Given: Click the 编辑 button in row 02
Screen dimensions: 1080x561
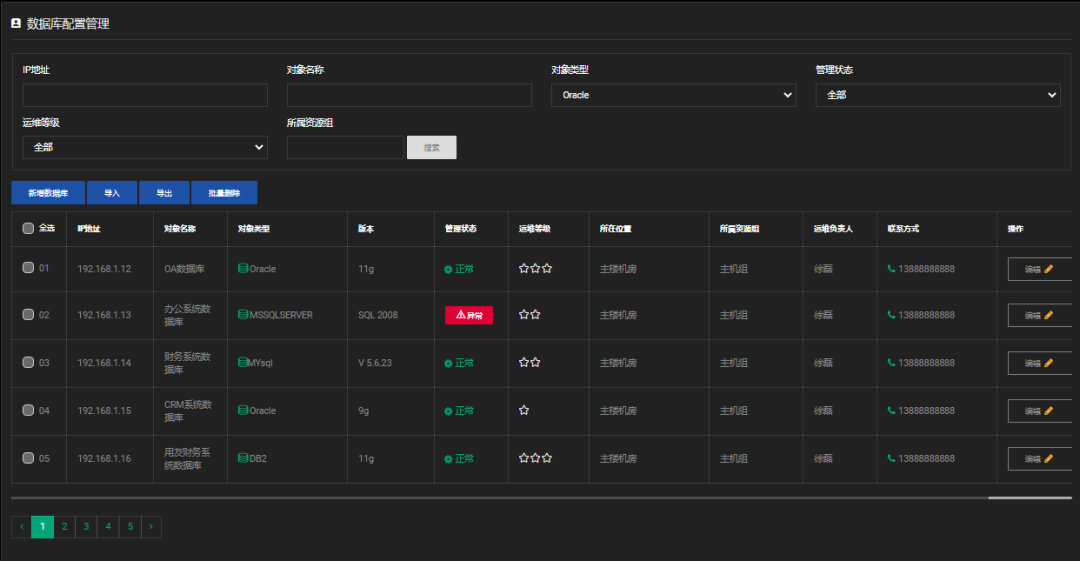Looking at the screenshot, I should 1039,315.
